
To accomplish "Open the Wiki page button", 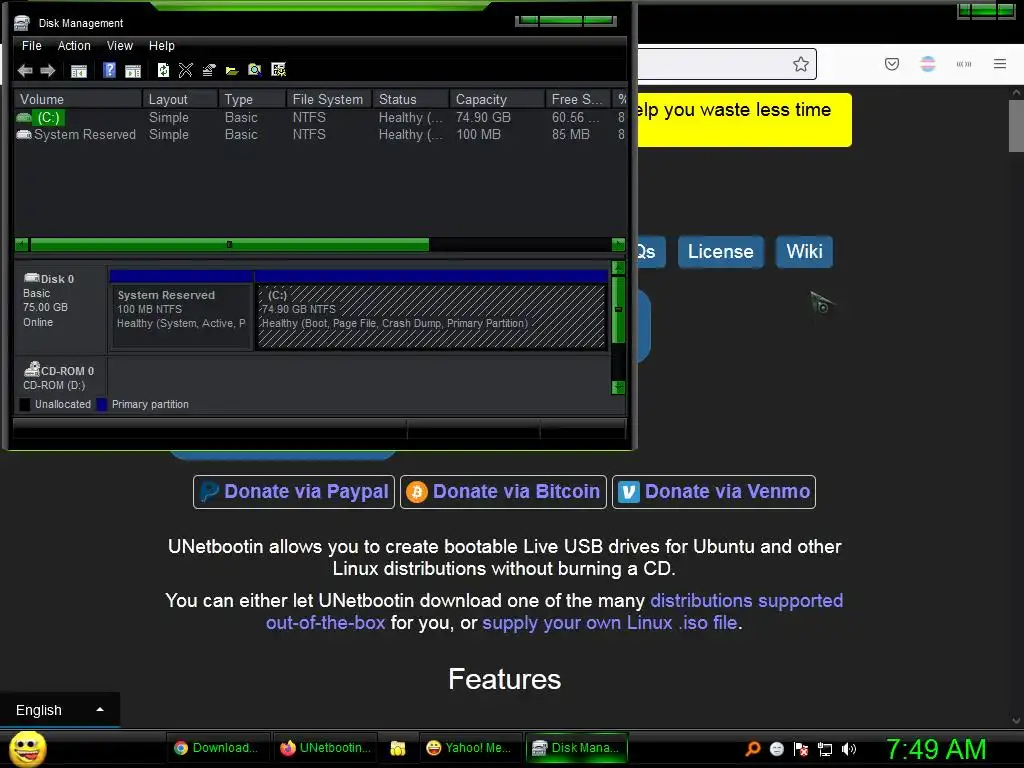I will click(804, 252).
